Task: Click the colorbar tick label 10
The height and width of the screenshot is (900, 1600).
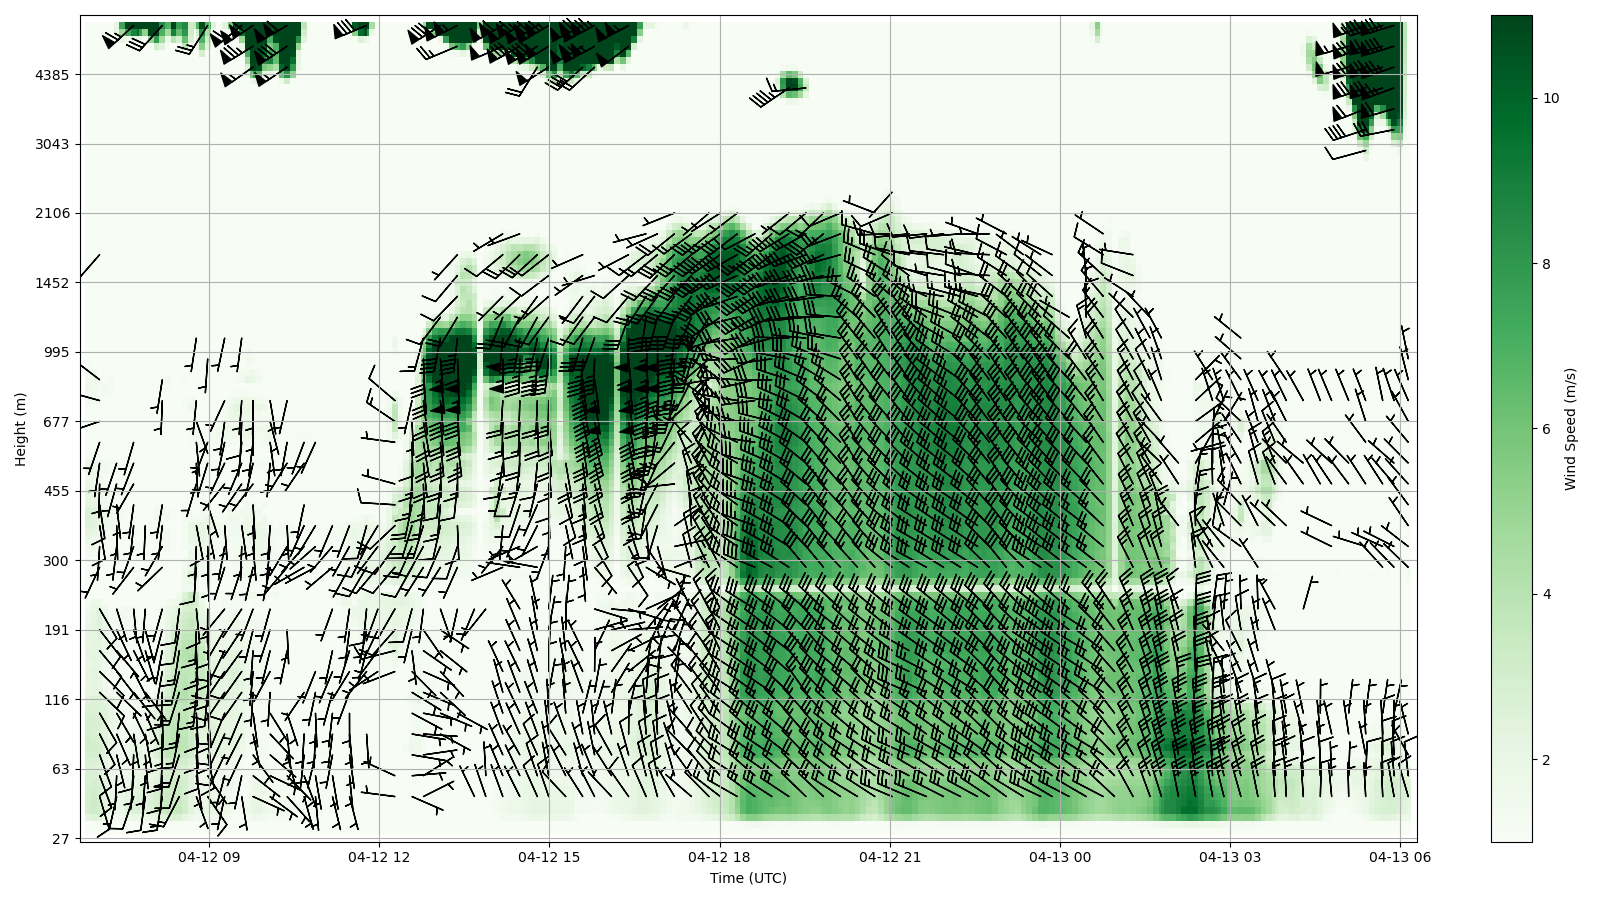Action: pyautogui.click(x=1551, y=98)
